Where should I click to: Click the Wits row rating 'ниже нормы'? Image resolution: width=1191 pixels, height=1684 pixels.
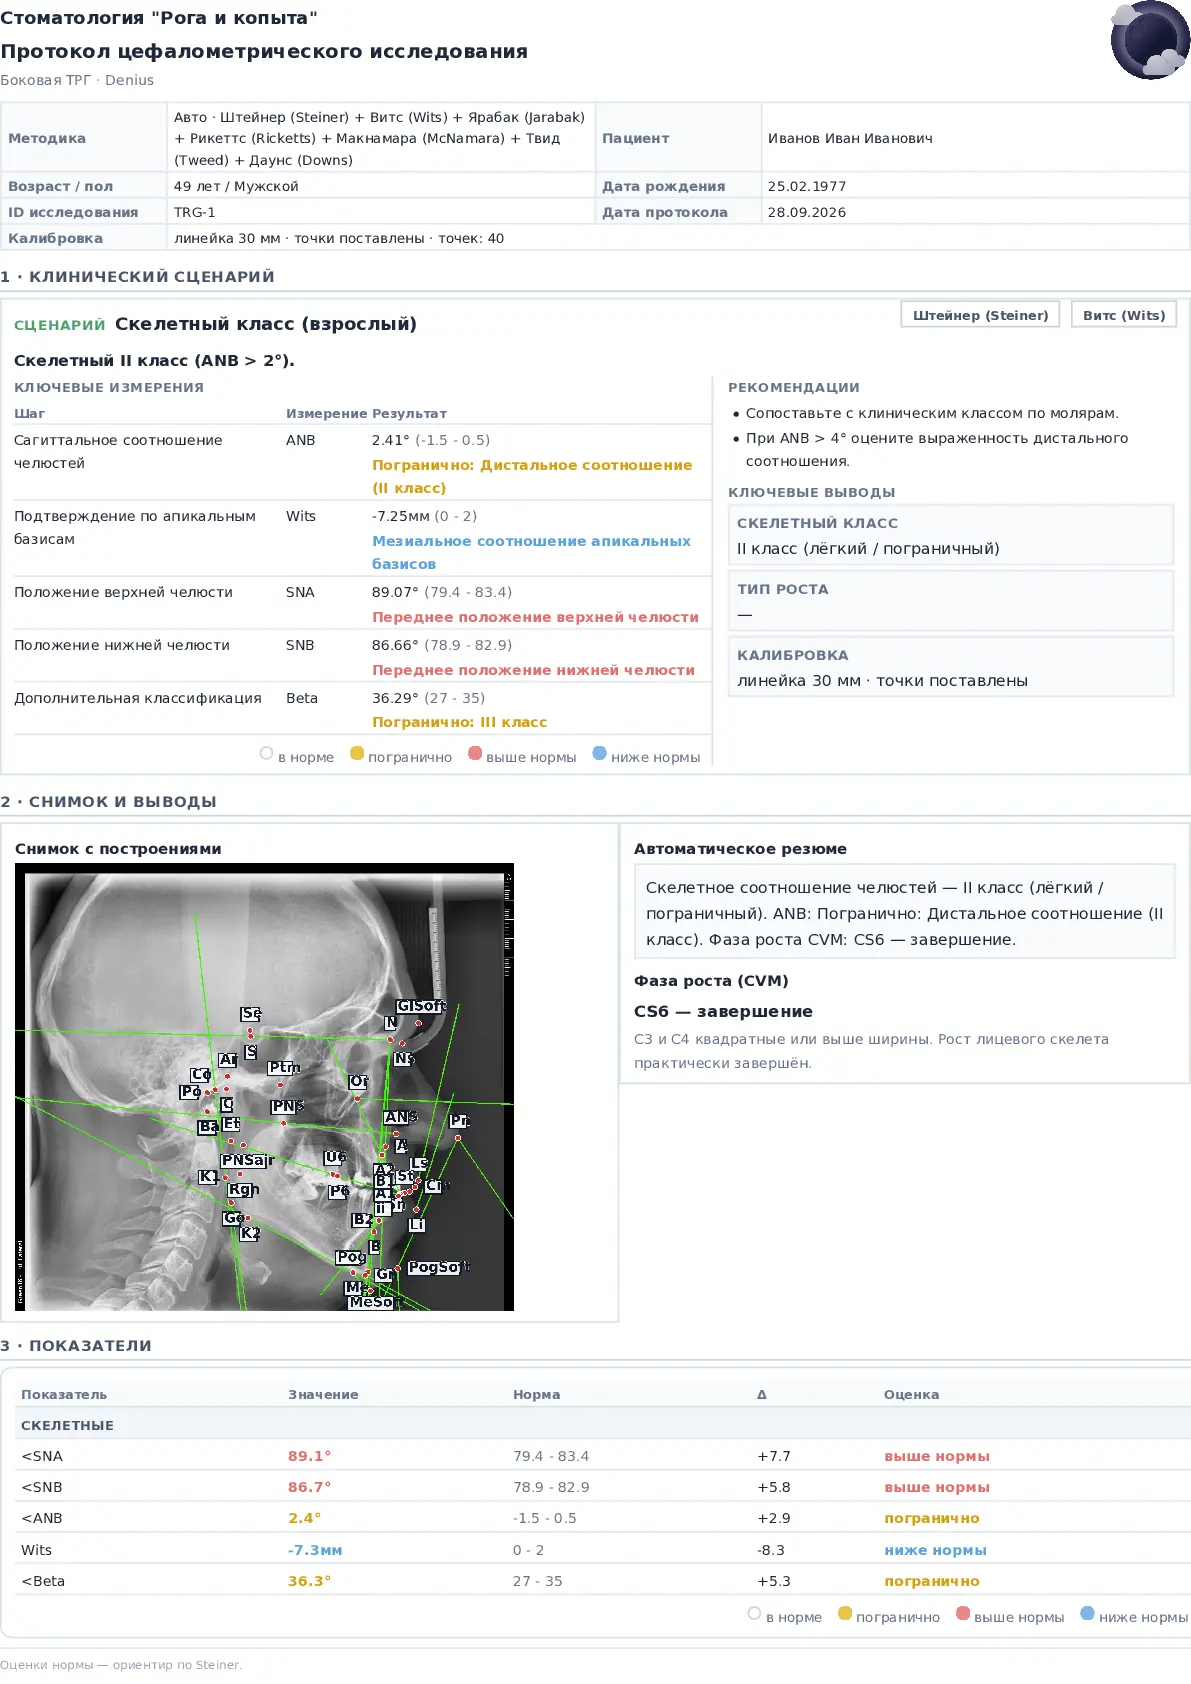click(x=935, y=1550)
